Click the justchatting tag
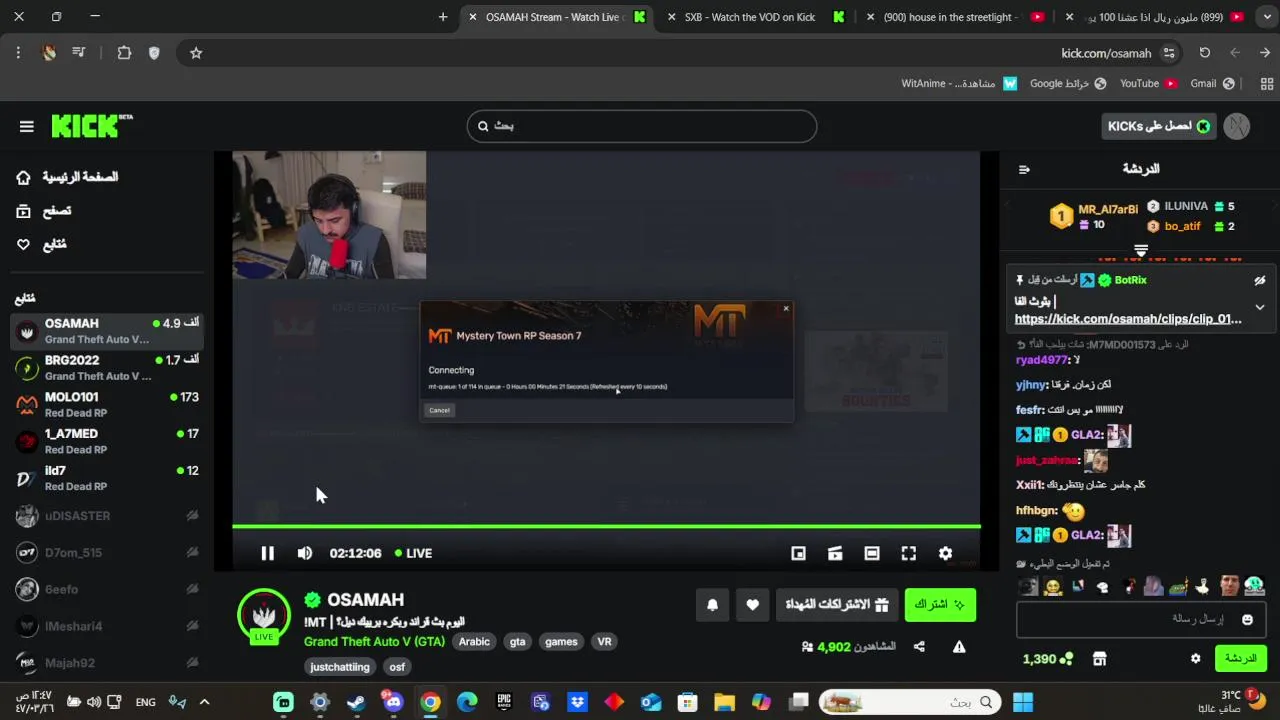The image size is (1280, 720). (340, 667)
